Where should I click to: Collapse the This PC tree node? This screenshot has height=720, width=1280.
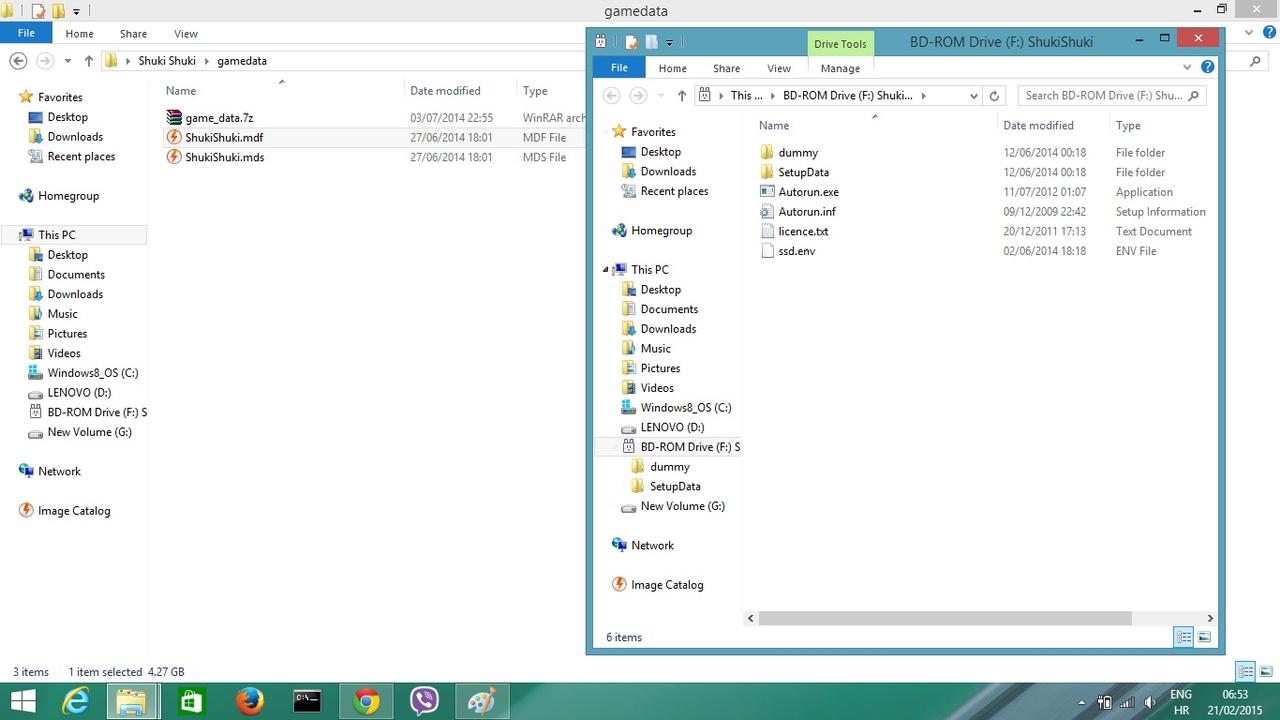(606, 270)
